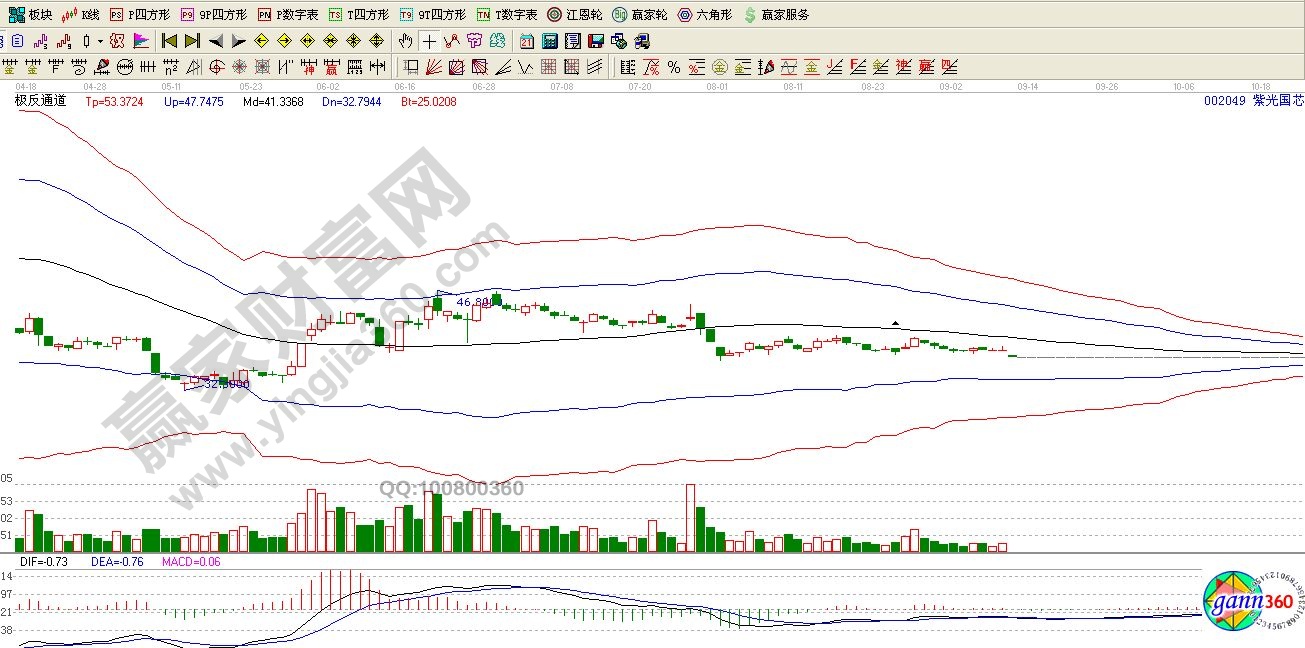Viewport: 1305px width, 648px height.
Task: Click the 赢家服务 dollar-sign button
Action: pyautogui.click(x=776, y=15)
